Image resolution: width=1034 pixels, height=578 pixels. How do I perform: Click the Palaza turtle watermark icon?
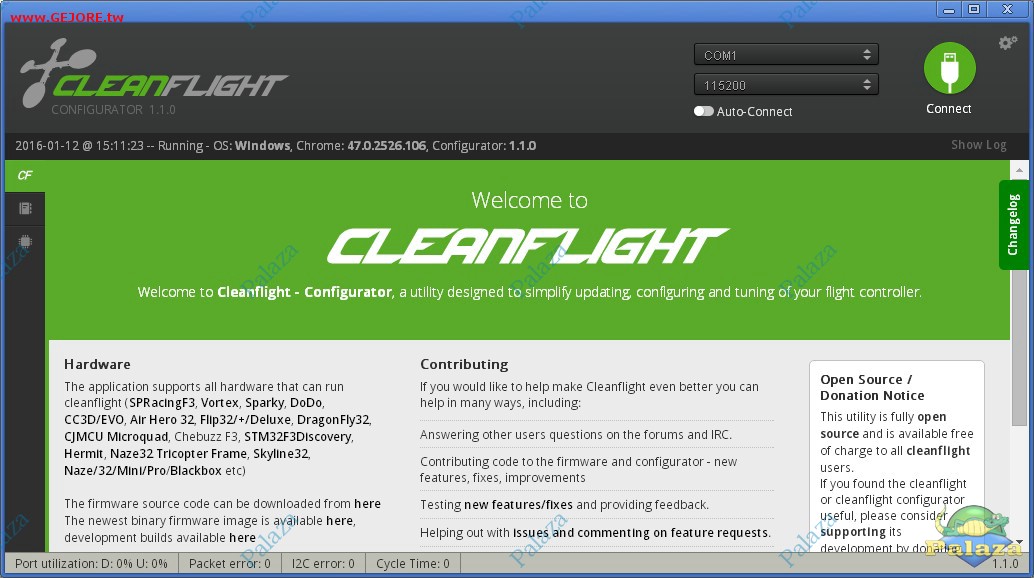[975, 534]
